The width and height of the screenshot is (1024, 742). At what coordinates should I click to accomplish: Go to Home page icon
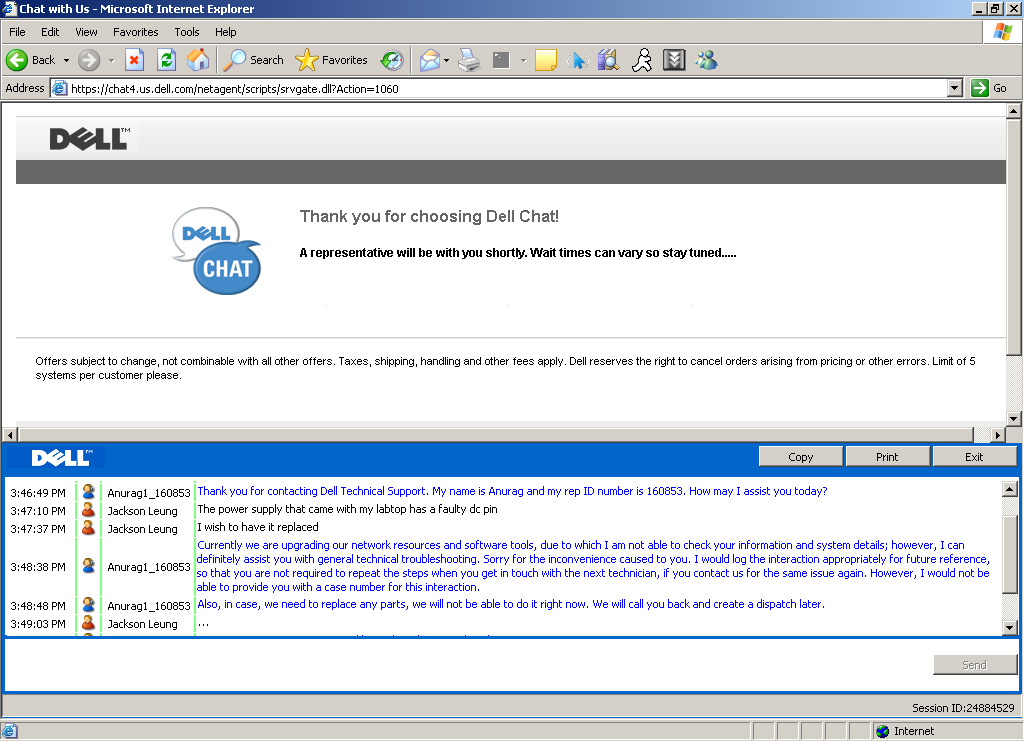coord(198,60)
